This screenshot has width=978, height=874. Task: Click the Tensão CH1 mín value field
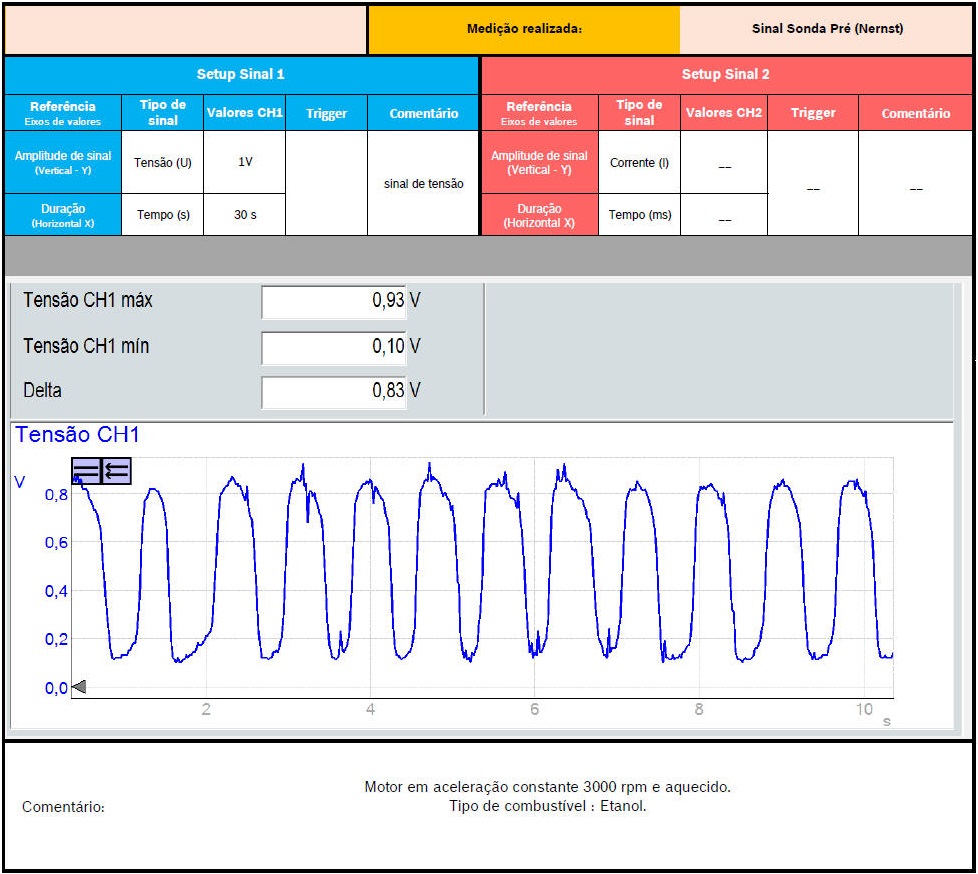tap(334, 347)
